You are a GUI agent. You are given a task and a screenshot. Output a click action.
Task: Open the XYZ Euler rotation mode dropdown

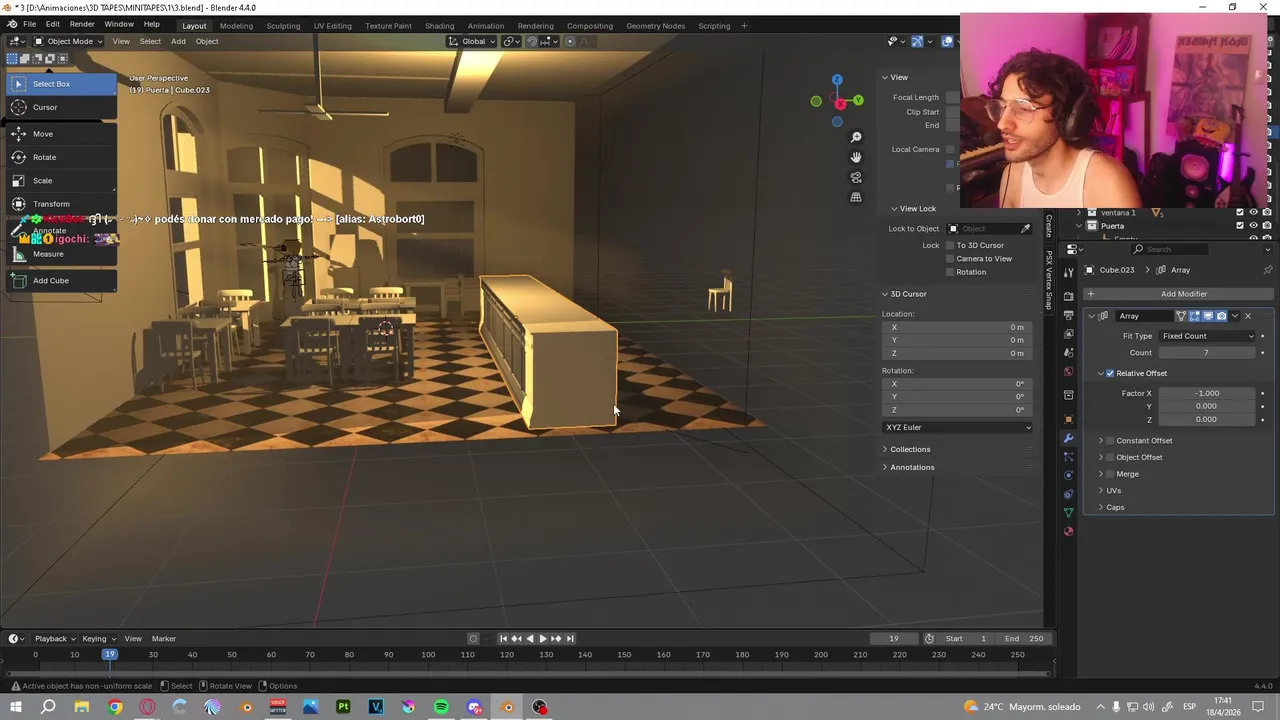pos(958,427)
